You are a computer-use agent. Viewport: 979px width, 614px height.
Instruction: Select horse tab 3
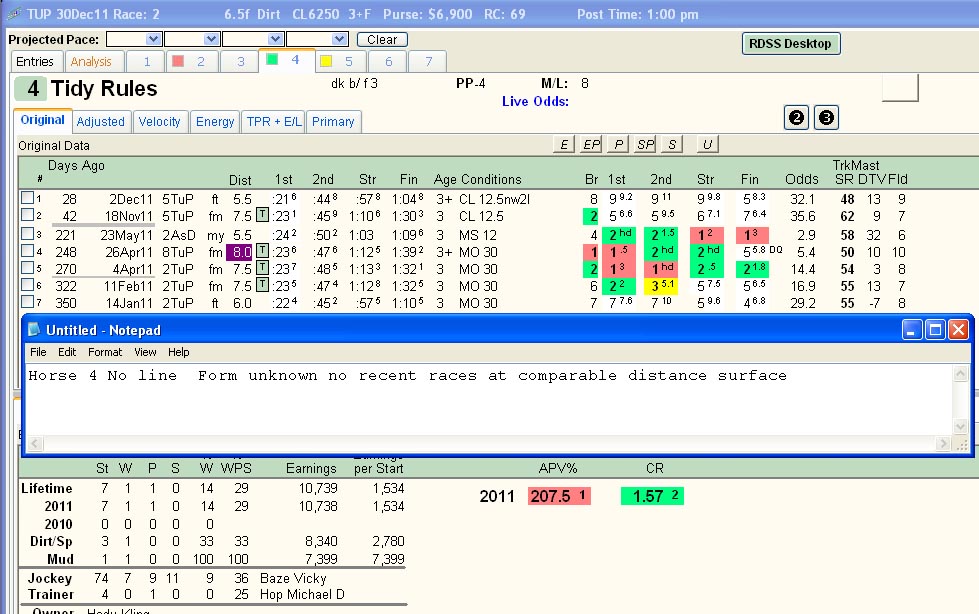240,61
